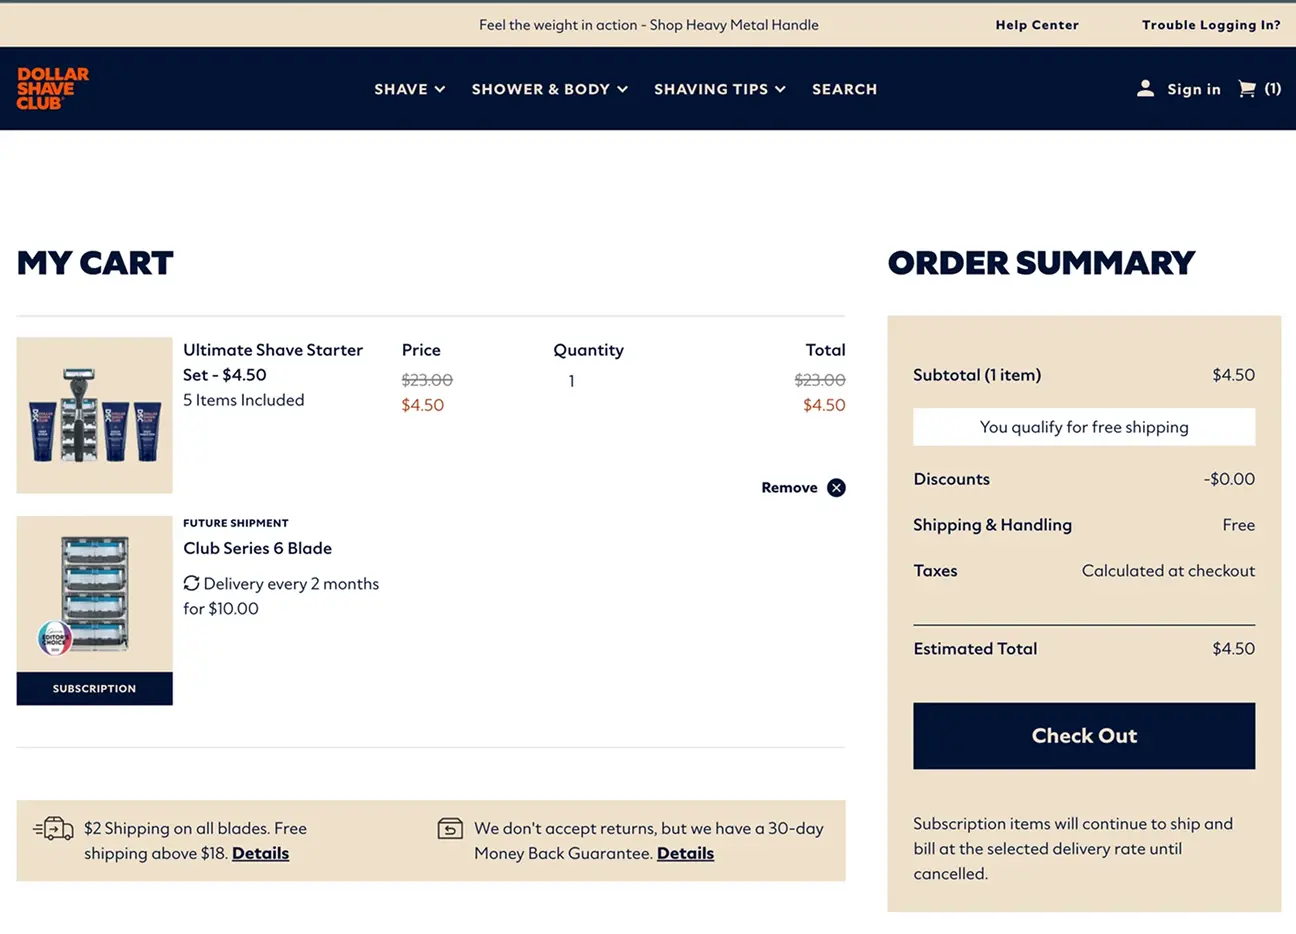
Task: Click Ultimate Shave Starter Set title
Action: pyautogui.click(x=273, y=362)
